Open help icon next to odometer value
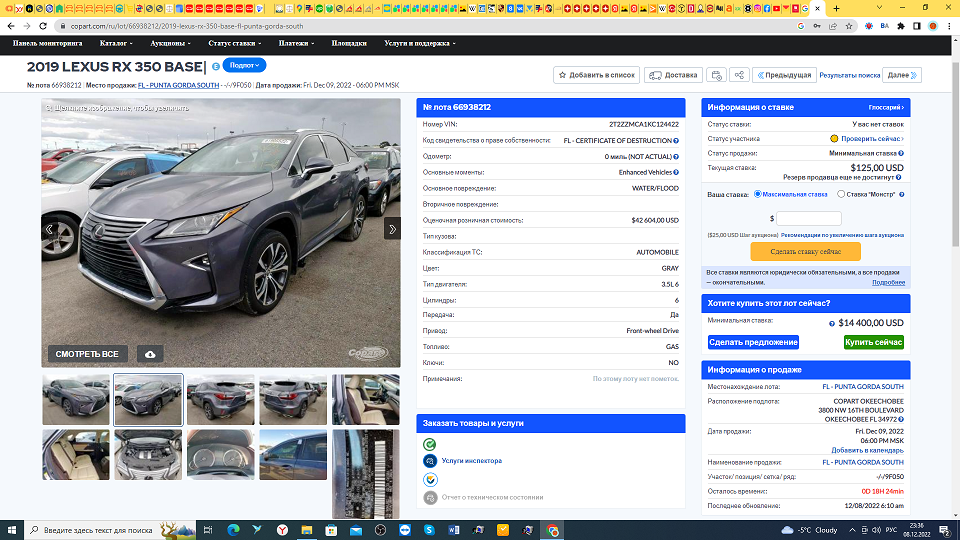This screenshot has height=540, width=960. (x=676, y=157)
